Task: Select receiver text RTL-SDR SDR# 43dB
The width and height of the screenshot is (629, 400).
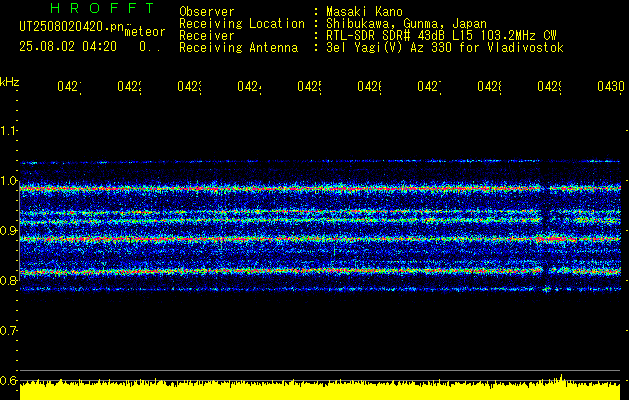Action: point(387,36)
